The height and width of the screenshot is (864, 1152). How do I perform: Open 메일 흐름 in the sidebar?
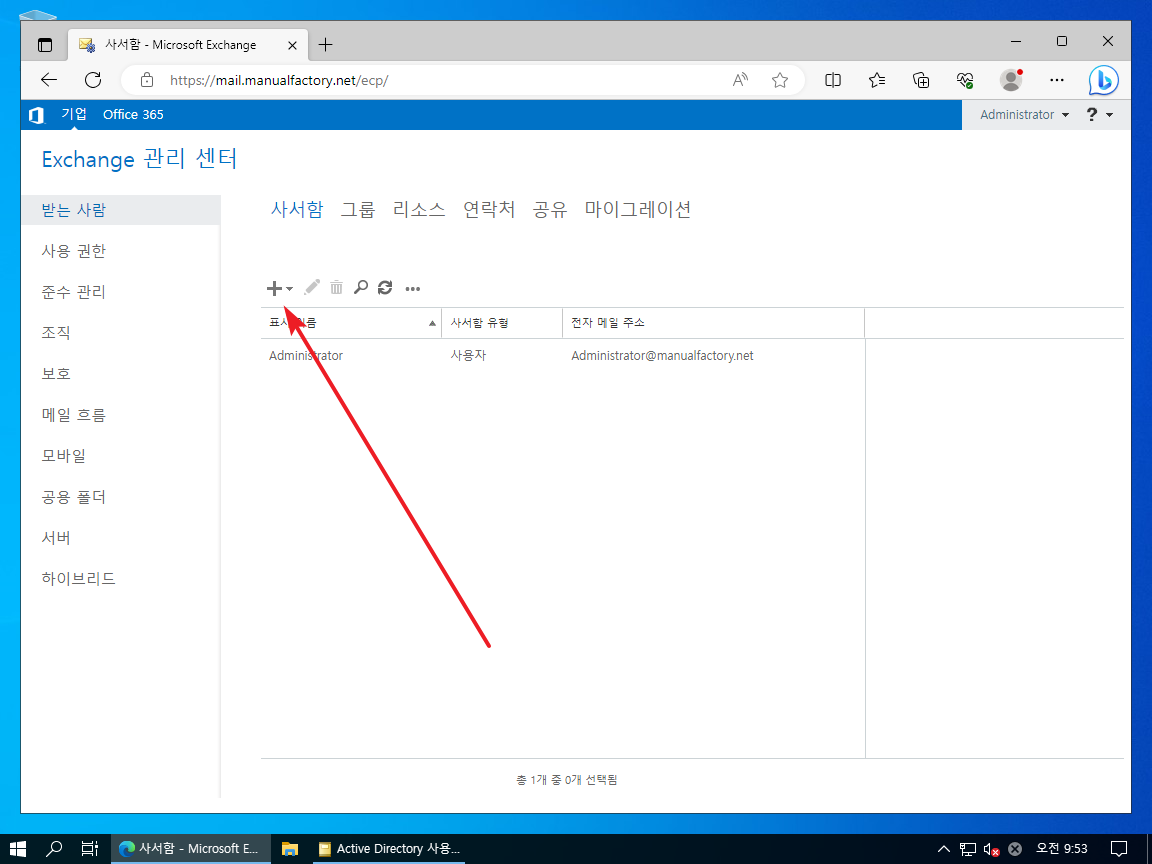73,415
